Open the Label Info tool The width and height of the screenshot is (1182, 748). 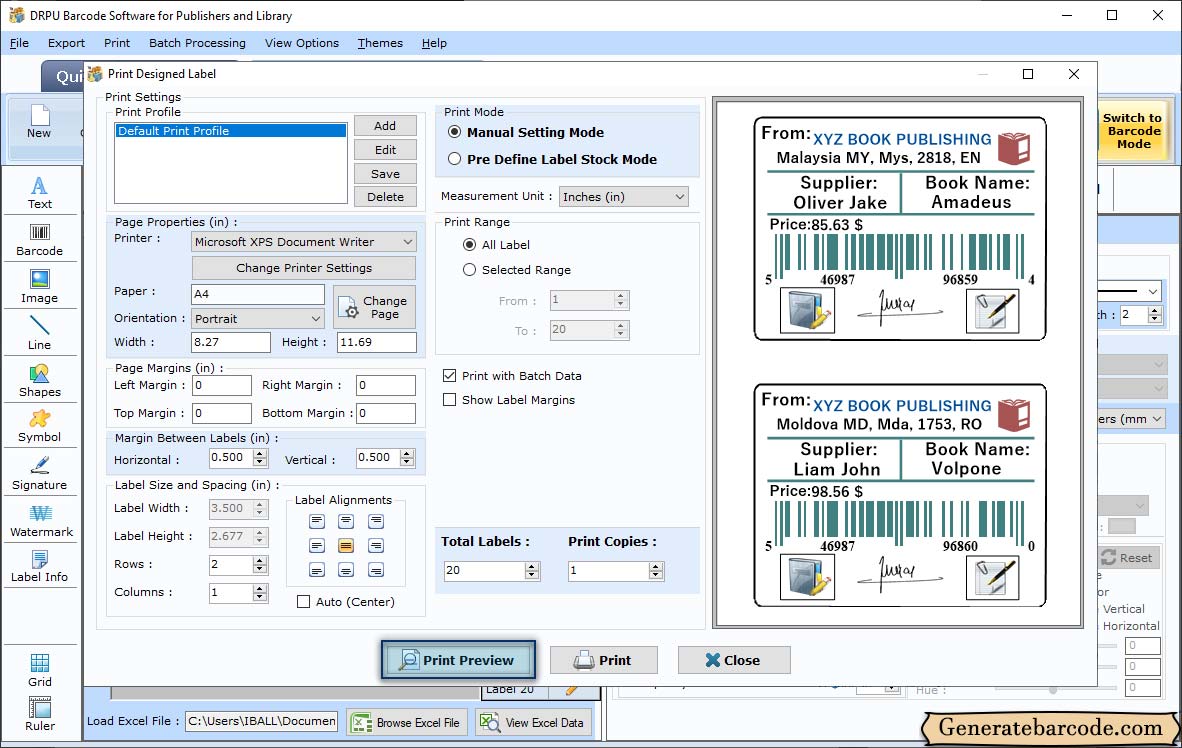39,566
